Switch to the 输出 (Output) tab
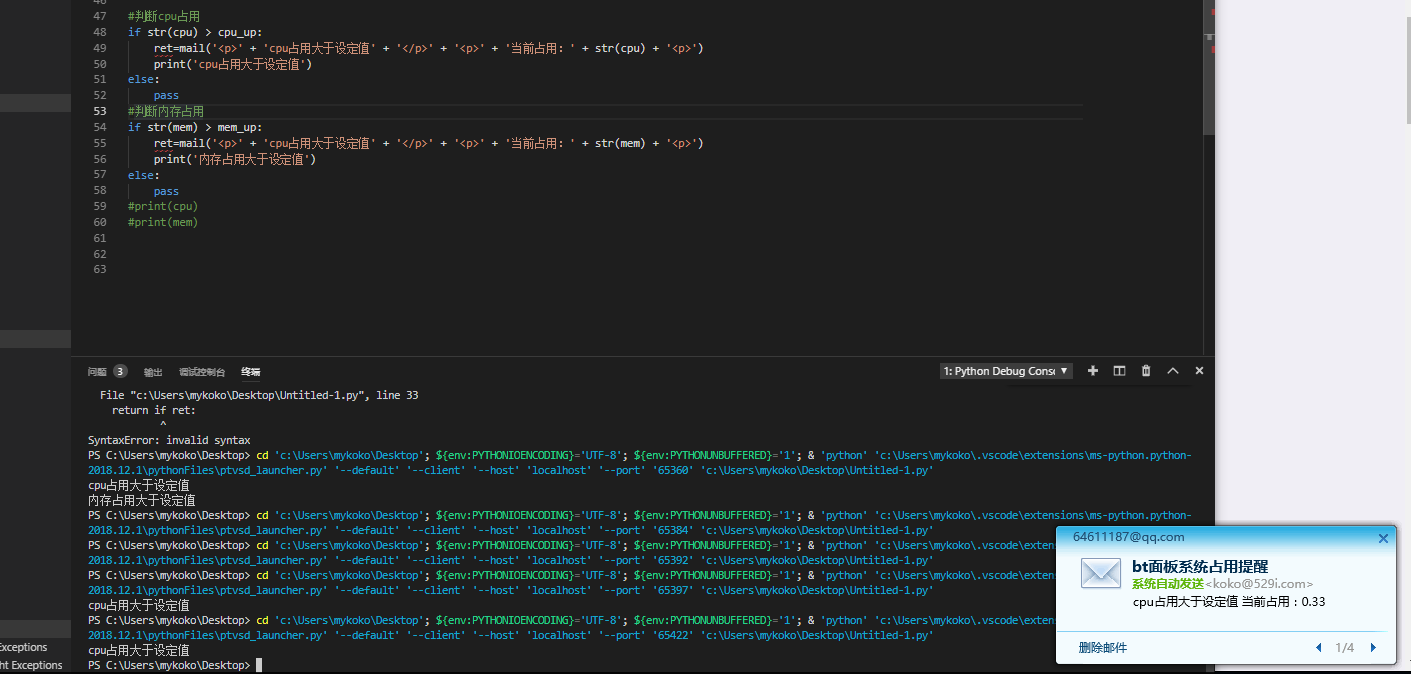The width and height of the screenshot is (1411, 674). coord(153,372)
